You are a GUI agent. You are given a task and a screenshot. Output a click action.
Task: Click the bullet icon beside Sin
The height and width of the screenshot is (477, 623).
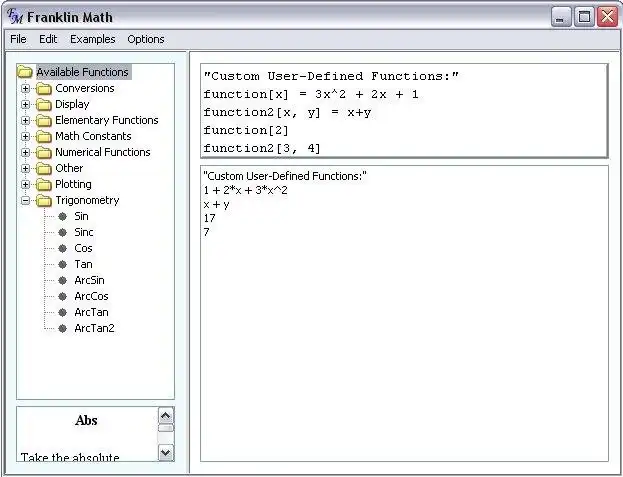62,216
